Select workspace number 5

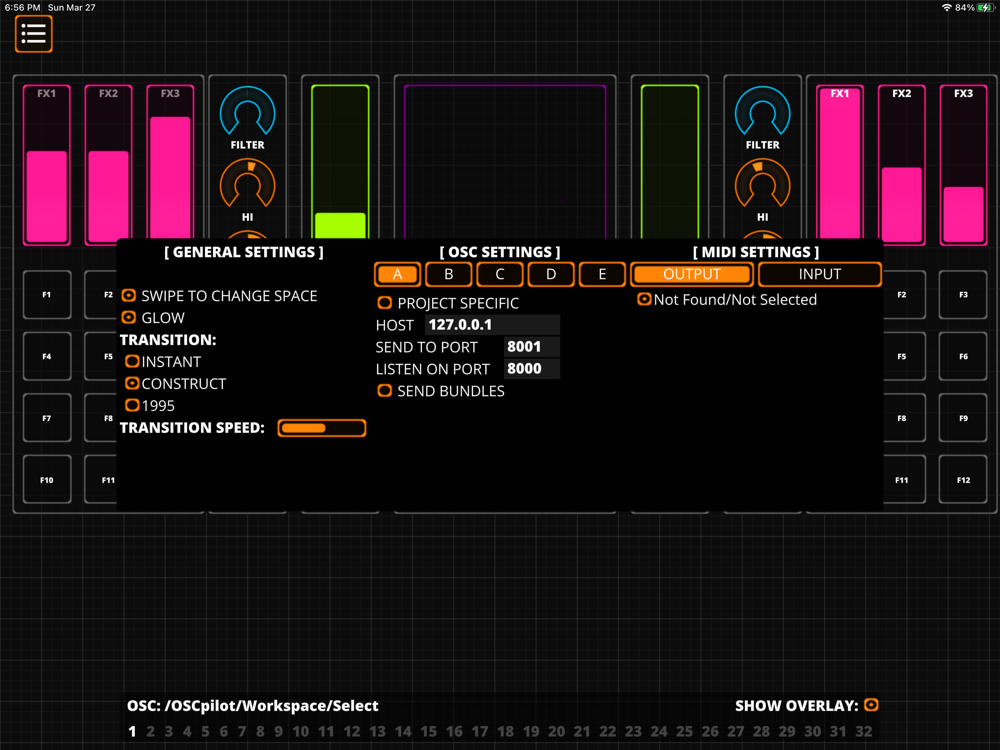[205, 732]
